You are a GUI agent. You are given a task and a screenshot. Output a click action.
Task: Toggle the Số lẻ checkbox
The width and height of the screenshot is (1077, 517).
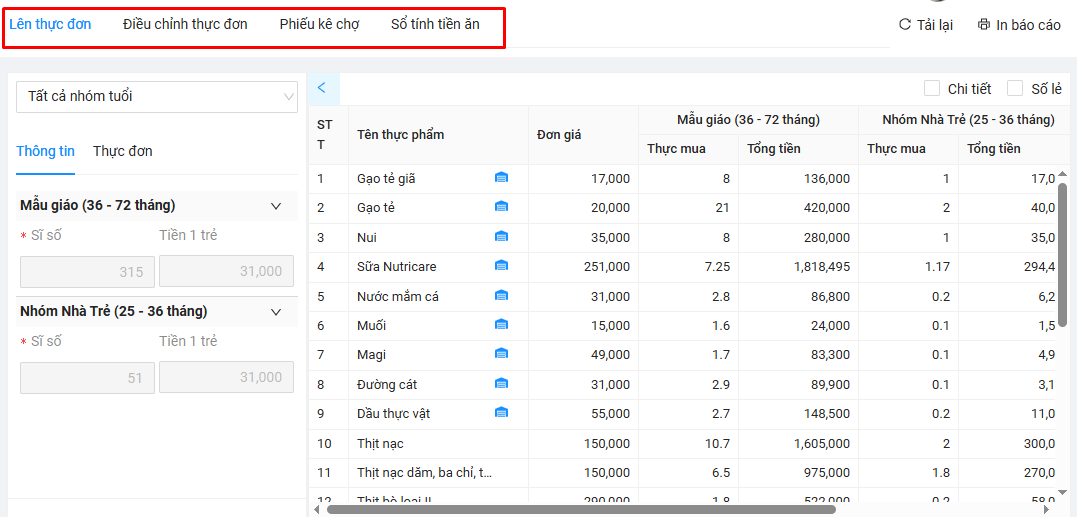[x=1015, y=89]
